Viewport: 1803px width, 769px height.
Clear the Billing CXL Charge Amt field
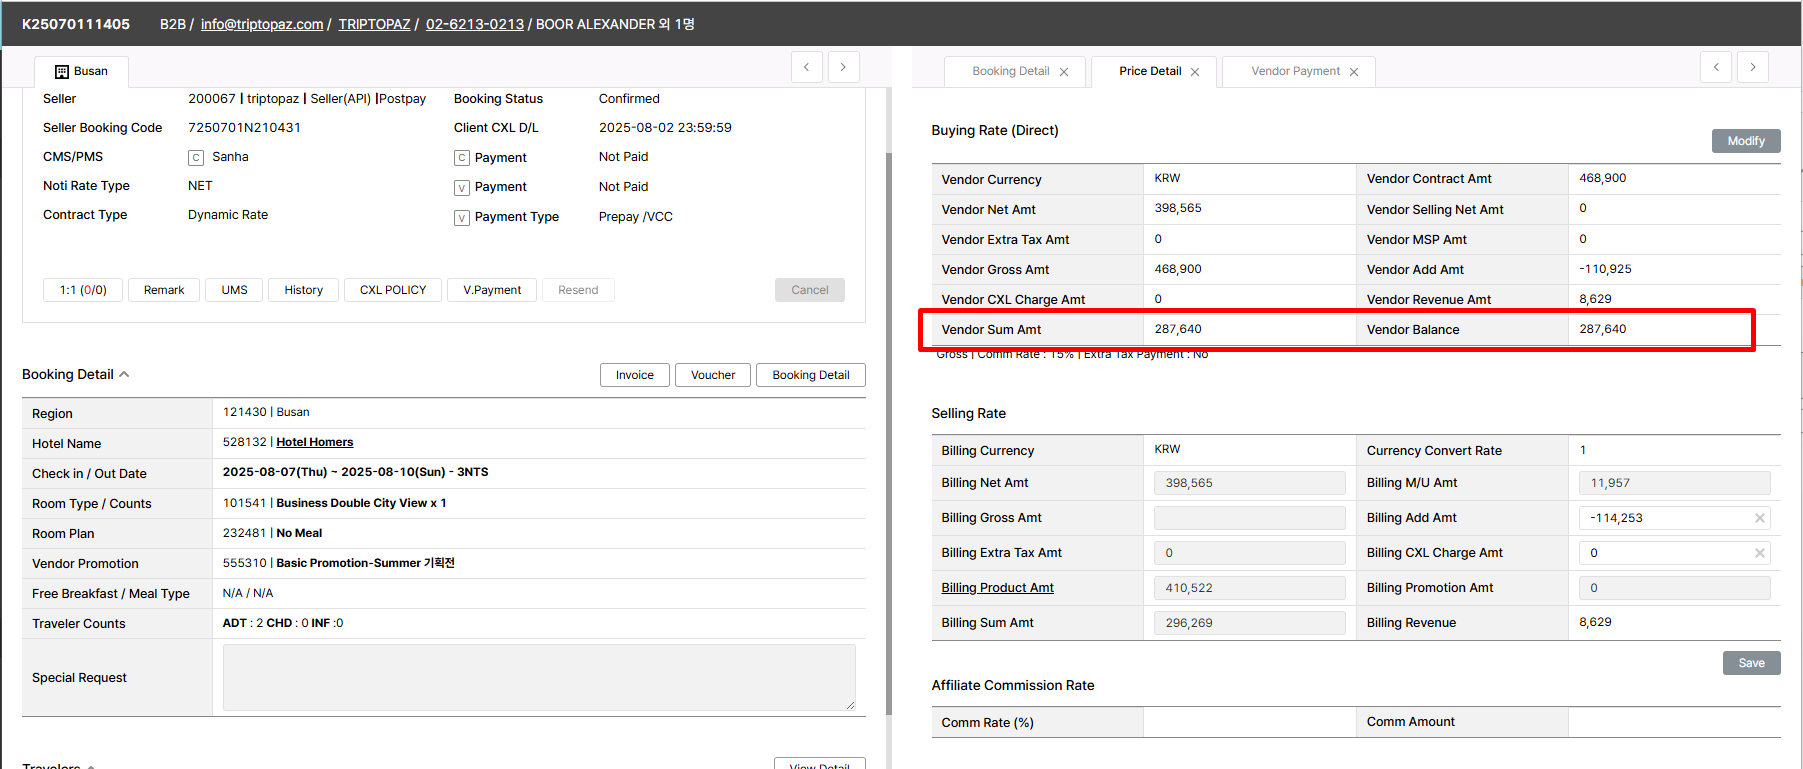1759,553
